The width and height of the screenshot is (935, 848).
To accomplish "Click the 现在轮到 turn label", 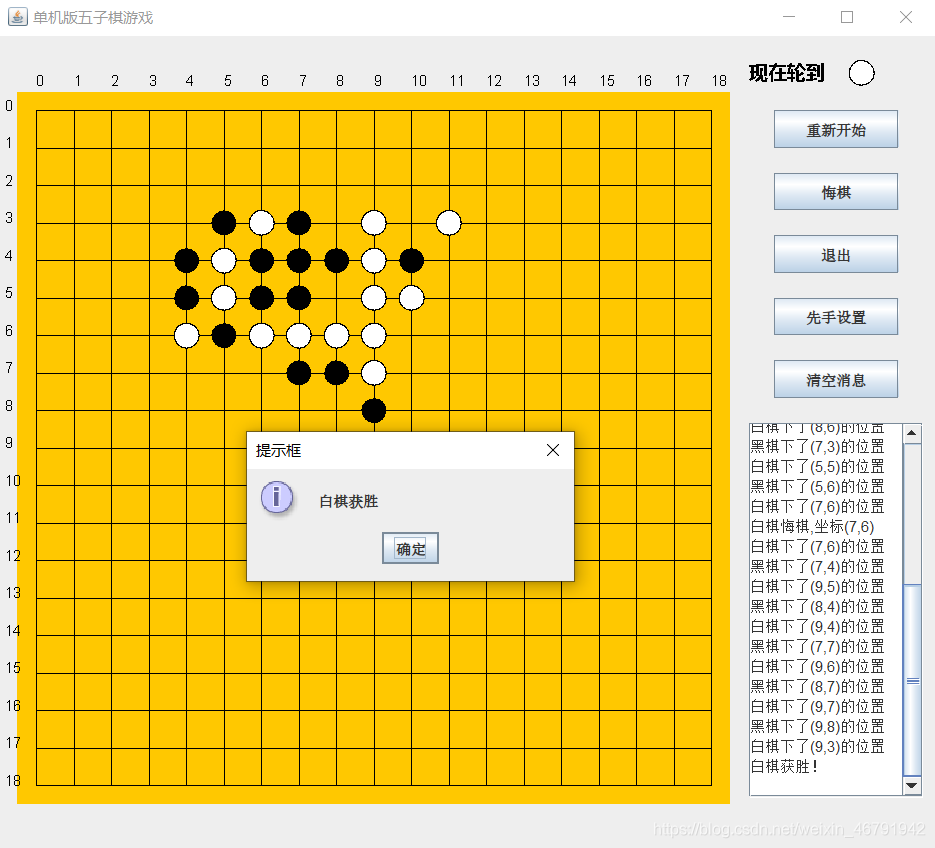I will click(x=787, y=73).
